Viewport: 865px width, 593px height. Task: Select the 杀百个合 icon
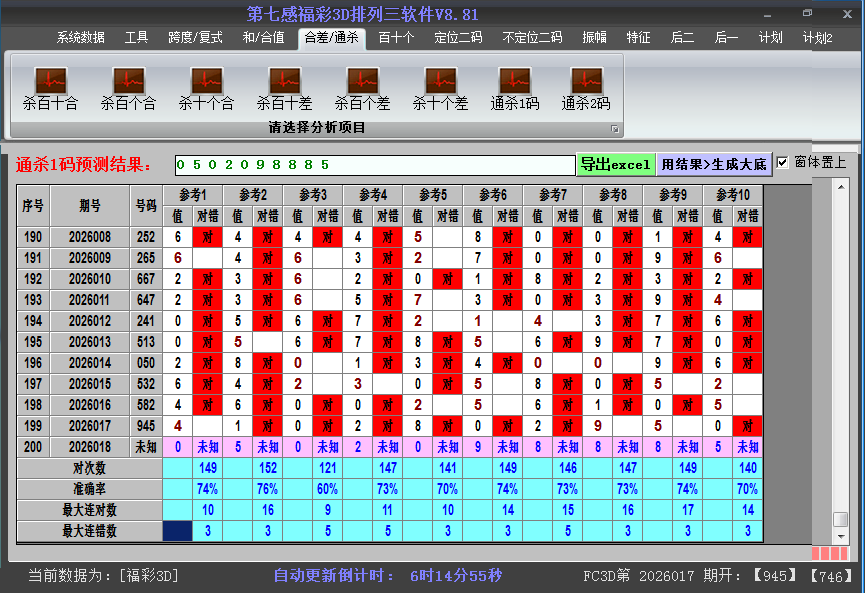(x=128, y=87)
